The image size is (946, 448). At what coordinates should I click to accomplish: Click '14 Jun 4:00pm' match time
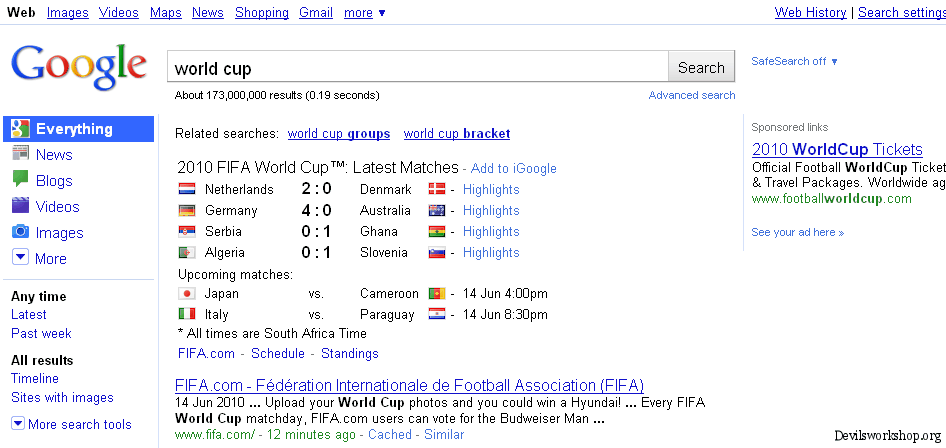coord(506,294)
